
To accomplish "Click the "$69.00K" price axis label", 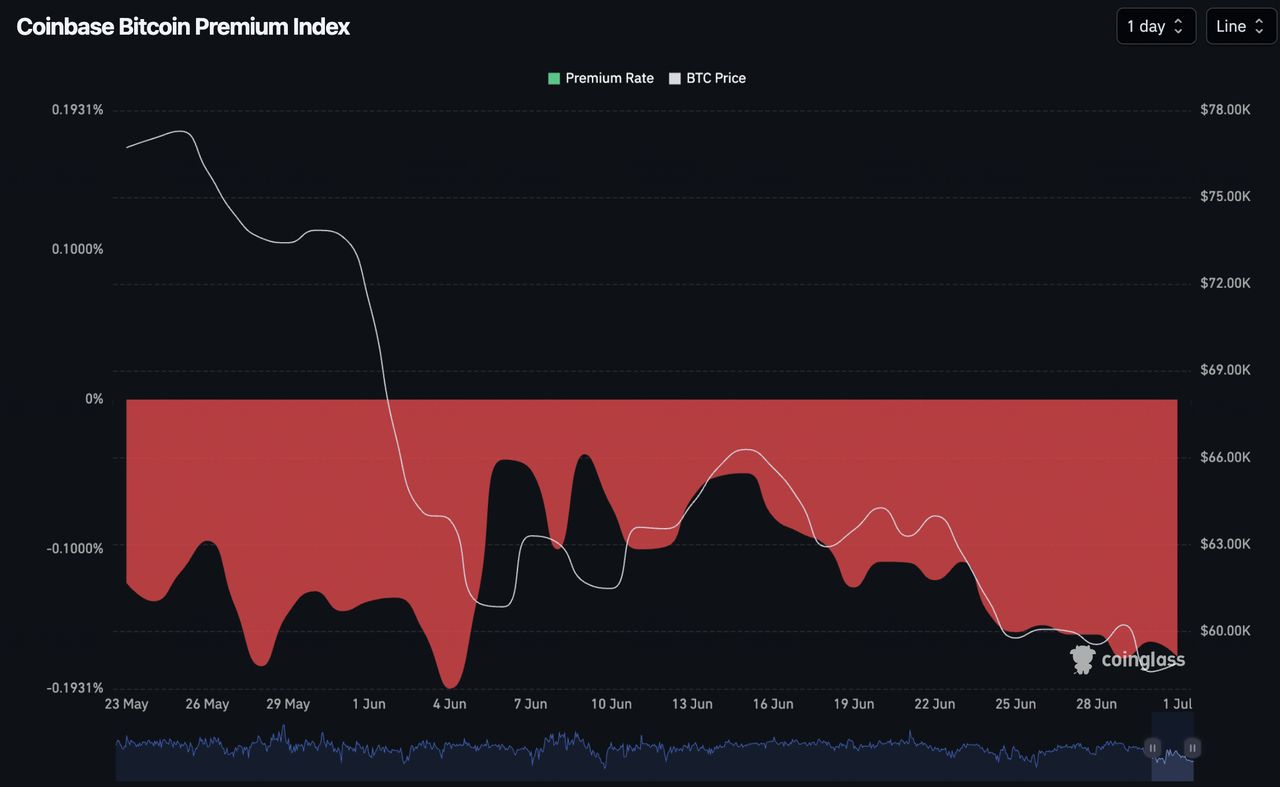I will click(x=1225, y=370).
